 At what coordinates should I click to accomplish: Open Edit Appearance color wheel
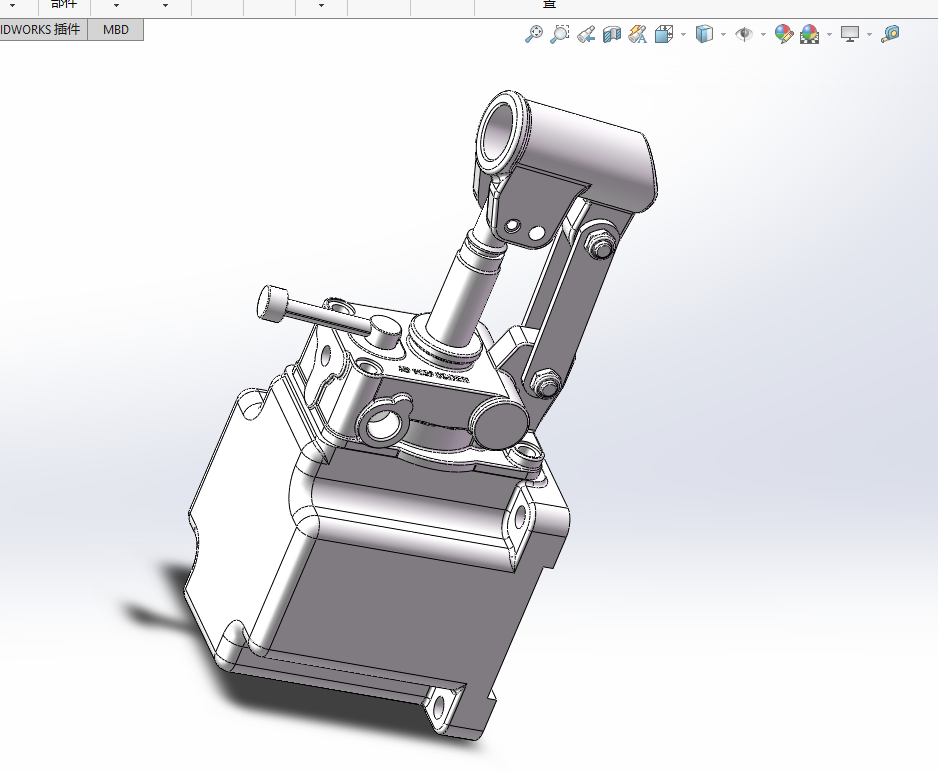point(784,34)
